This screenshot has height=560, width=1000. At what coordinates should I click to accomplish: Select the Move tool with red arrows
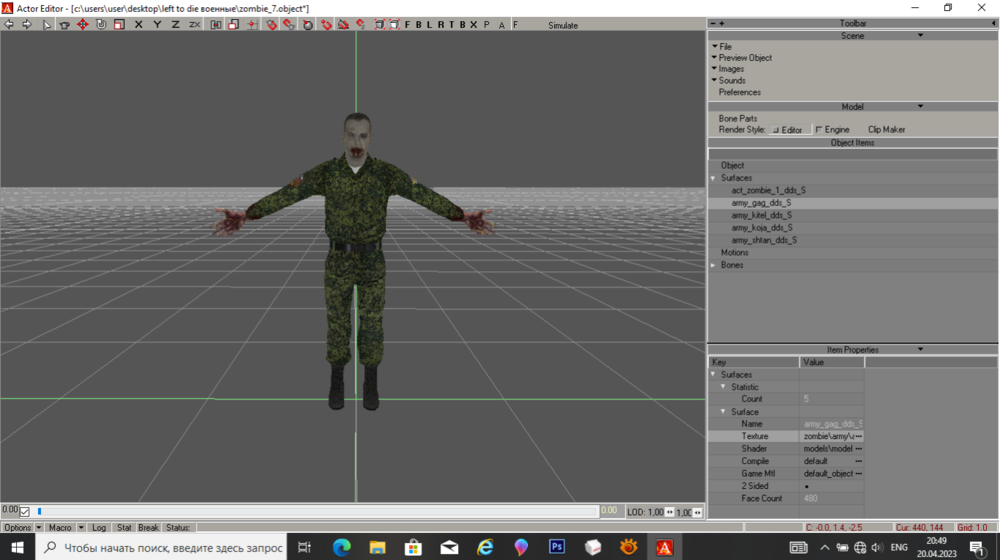83,24
